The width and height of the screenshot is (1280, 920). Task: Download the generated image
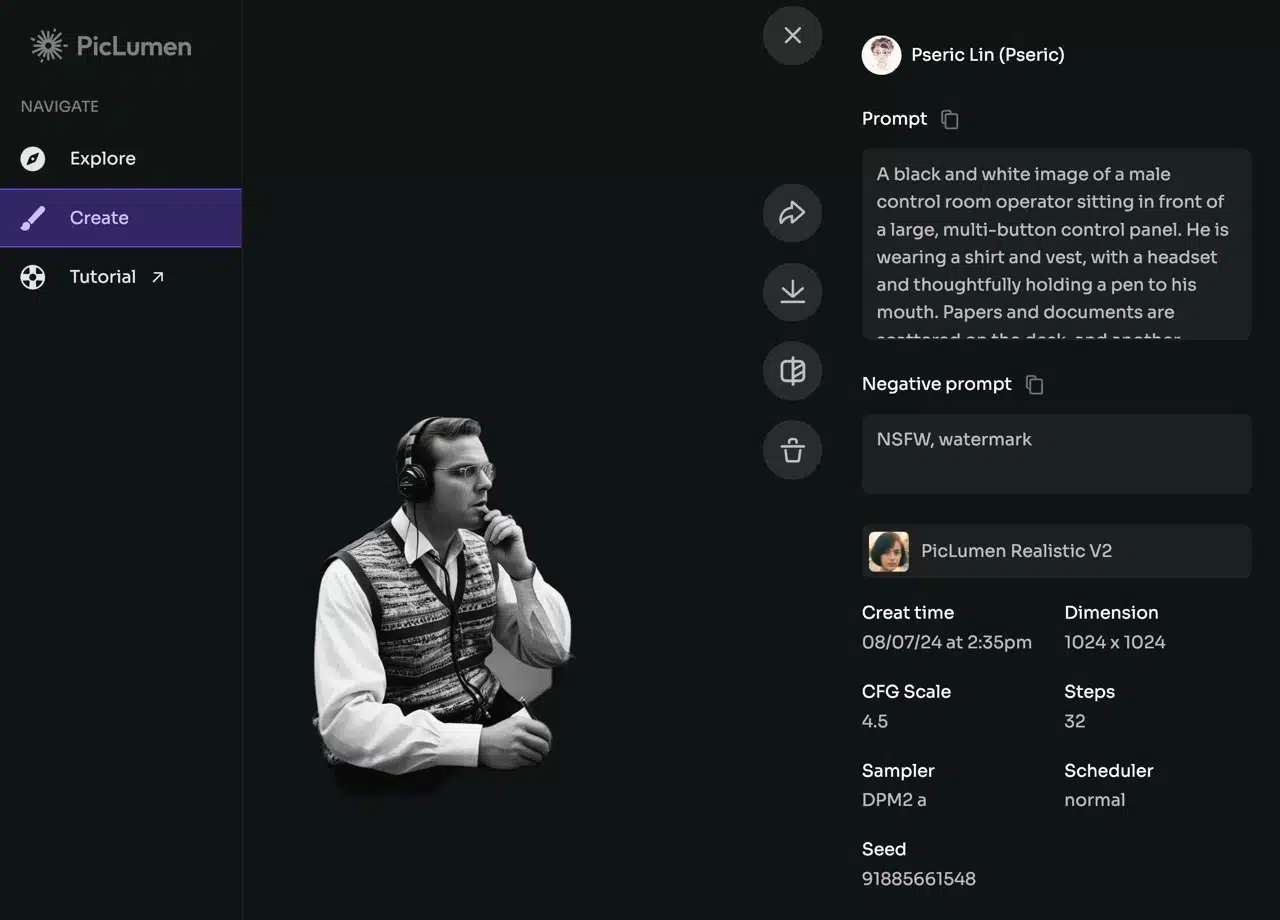tap(792, 292)
